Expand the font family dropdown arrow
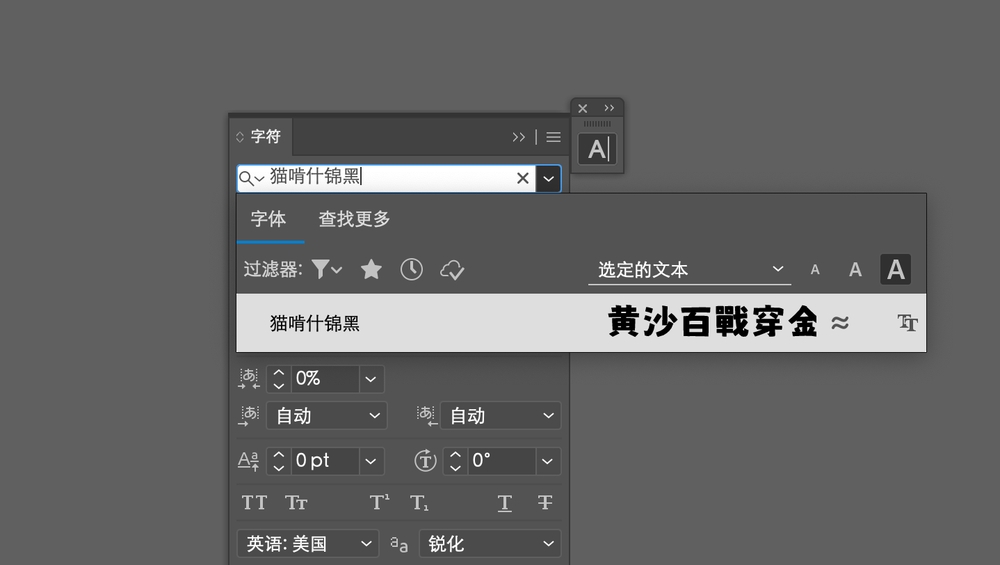The width and height of the screenshot is (1000, 565). pyautogui.click(x=548, y=179)
